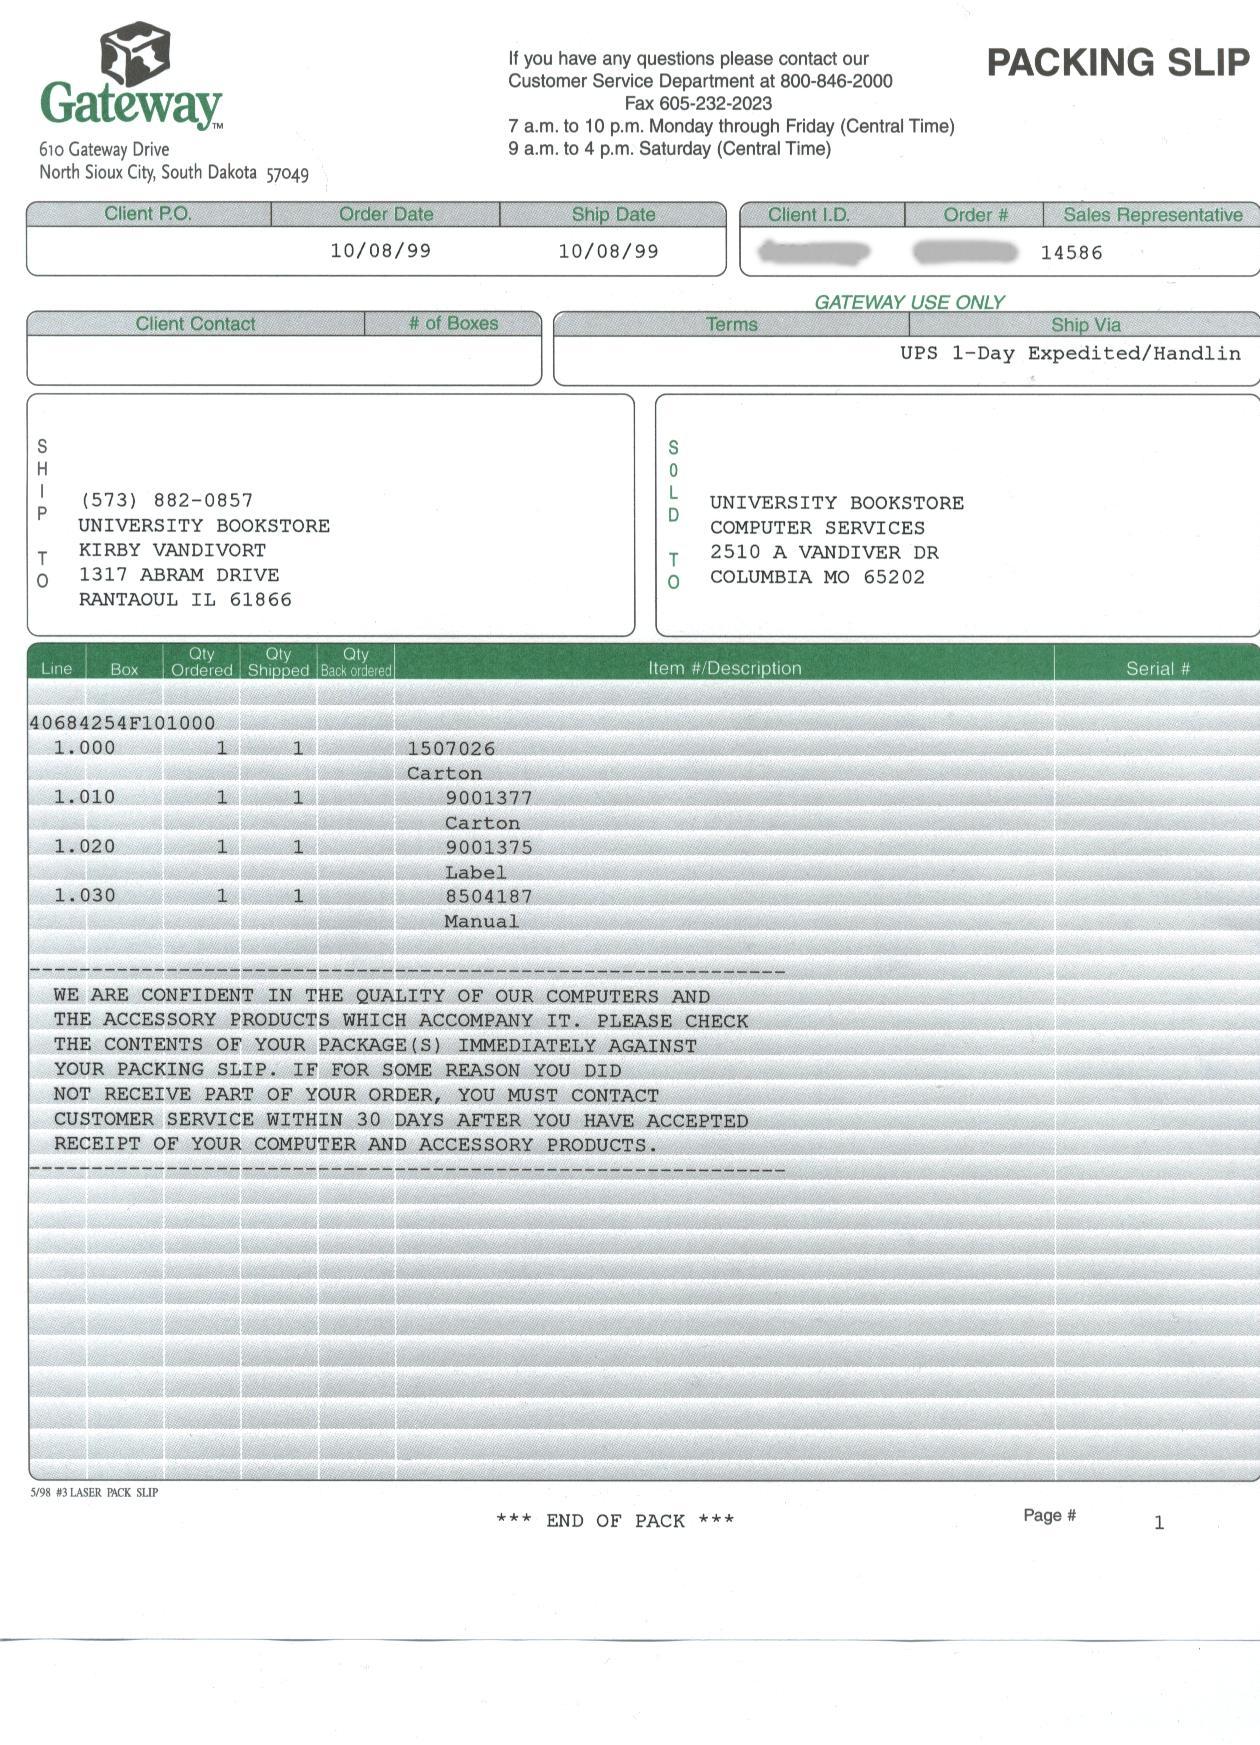This screenshot has width=1260, height=1745.
Task: Click the GATEWAY USE ONLY label
Action: click(909, 302)
